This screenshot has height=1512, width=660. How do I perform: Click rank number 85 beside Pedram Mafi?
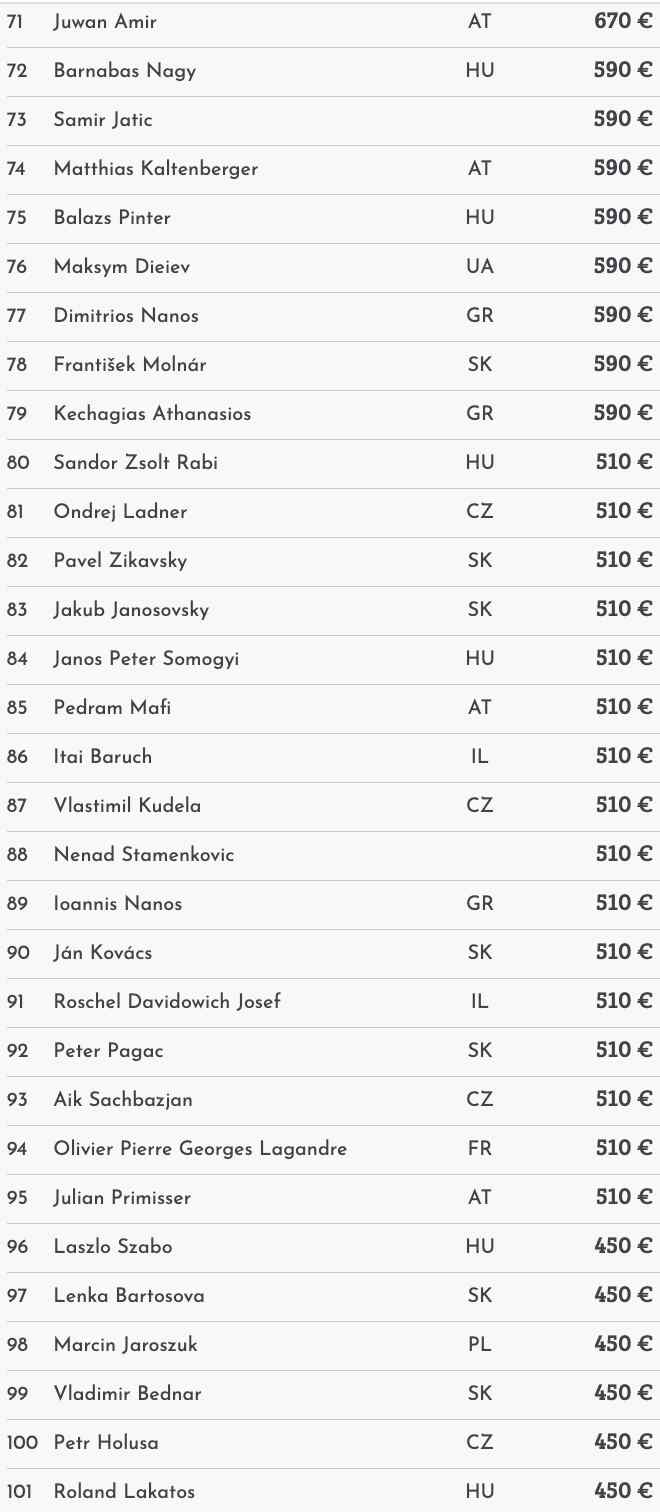point(17,708)
